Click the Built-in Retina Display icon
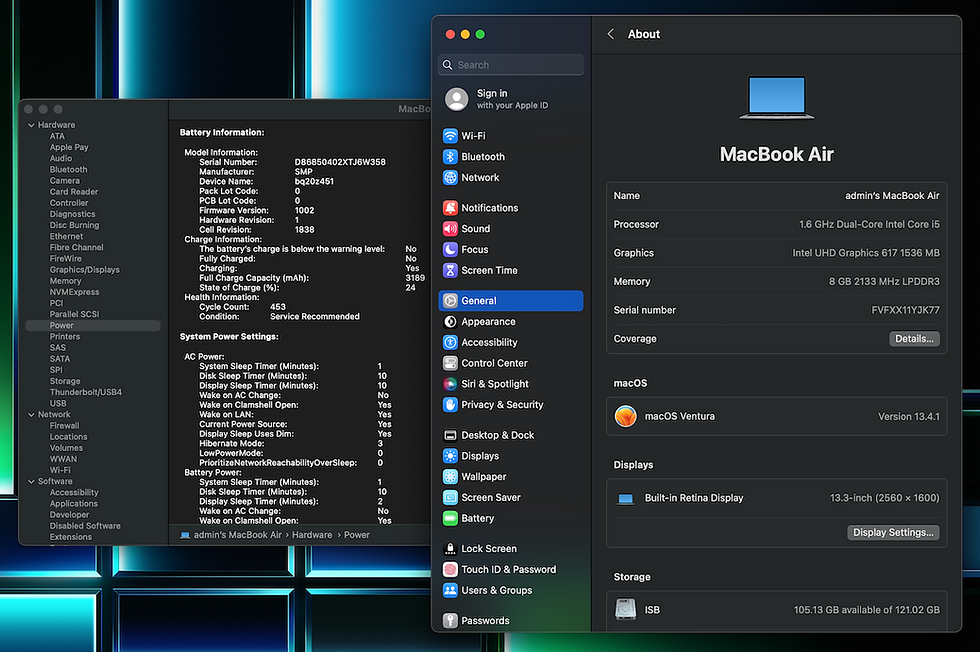This screenshot has width=980, height=652. [x=625, y=498]
